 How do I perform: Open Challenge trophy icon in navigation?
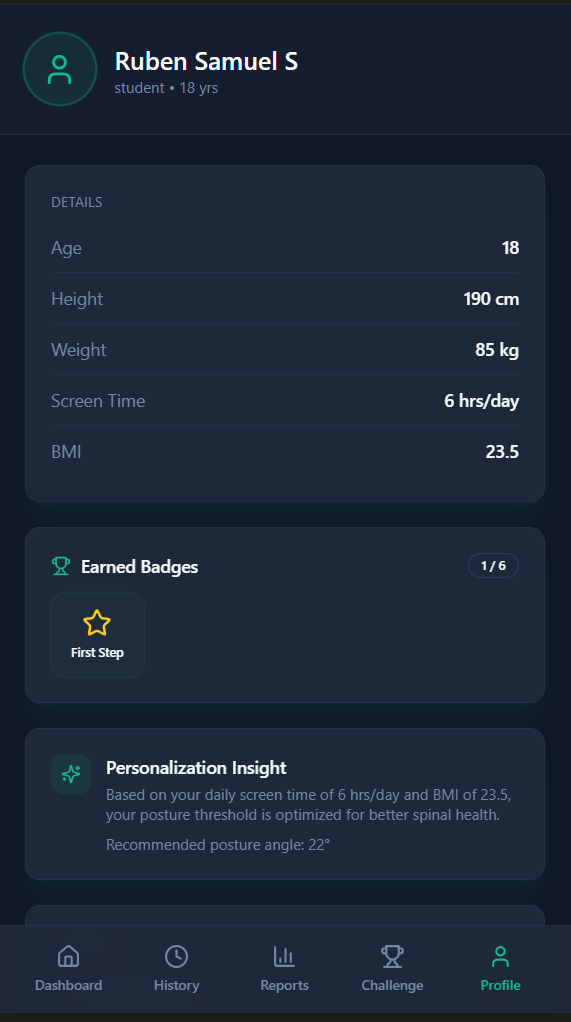coord(392,956)
